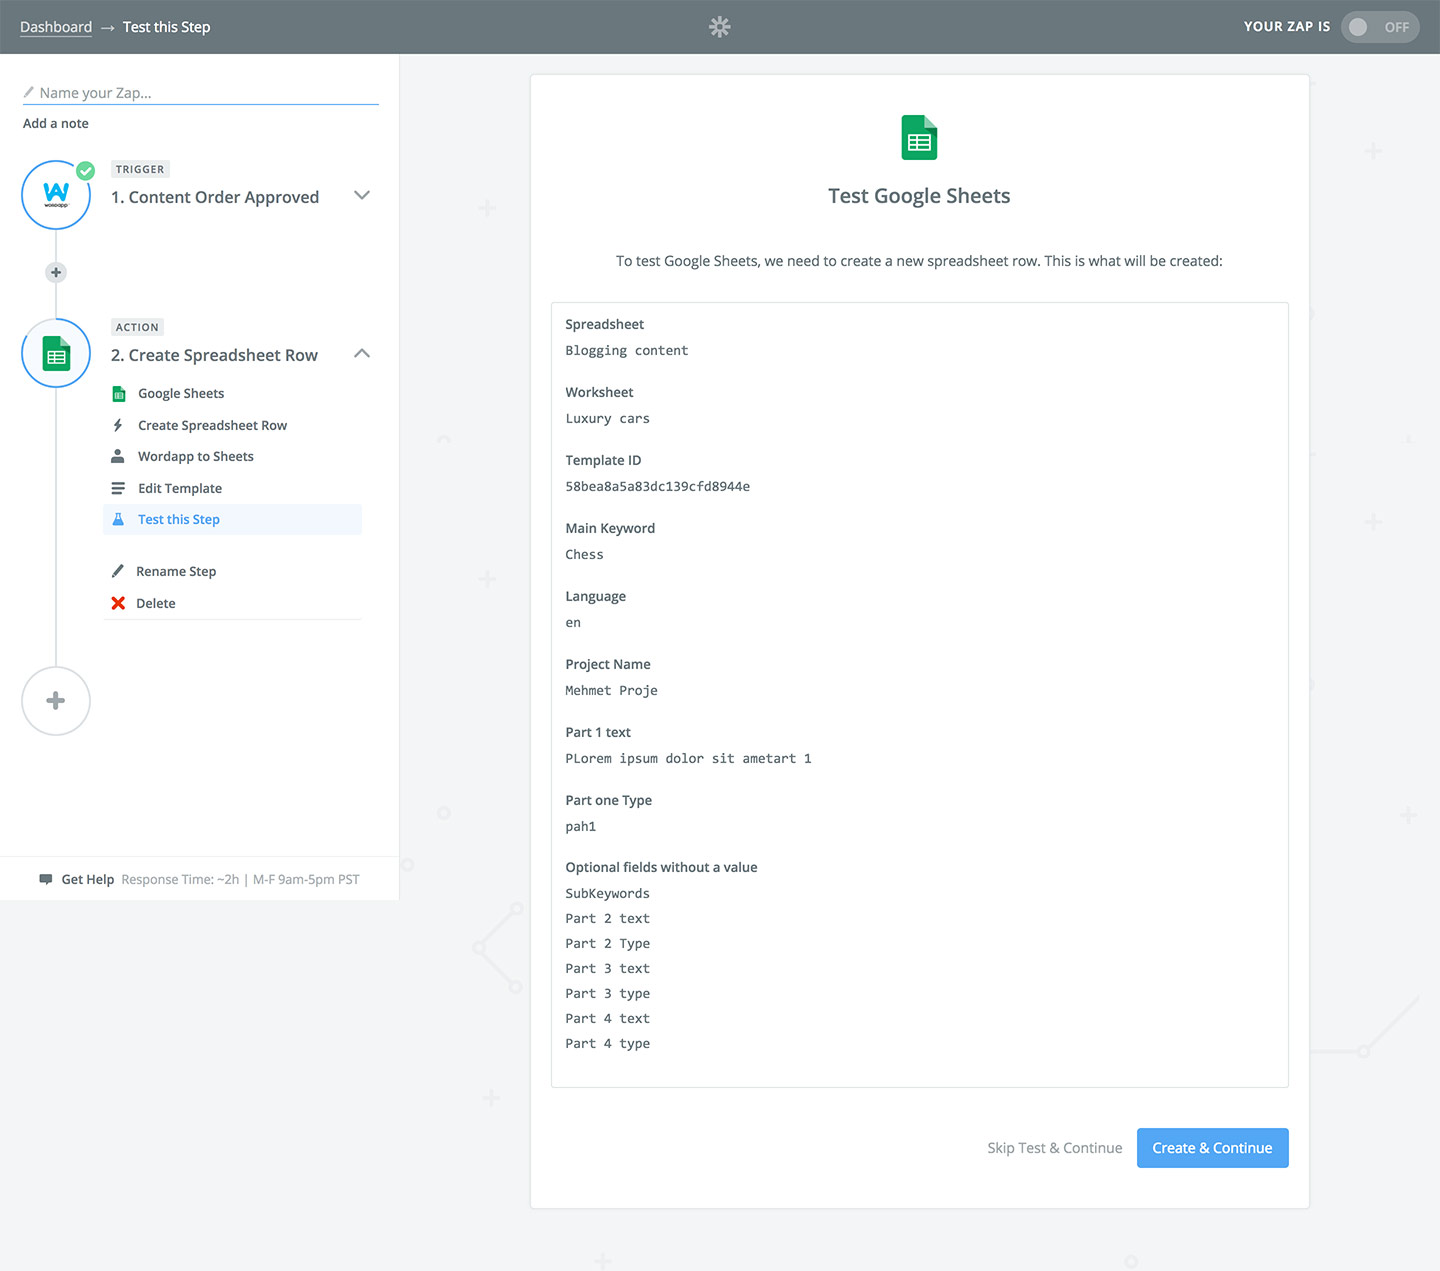Select Test this Step in sidebar
This screenshot has width=1440, height=1271.
(x=232, y=519)
